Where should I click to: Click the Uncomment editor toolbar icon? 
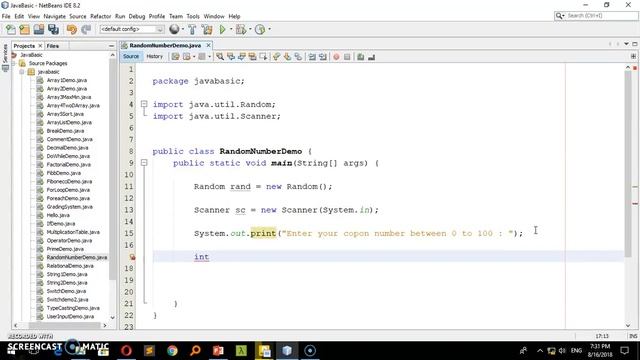(x=371, y=57)
